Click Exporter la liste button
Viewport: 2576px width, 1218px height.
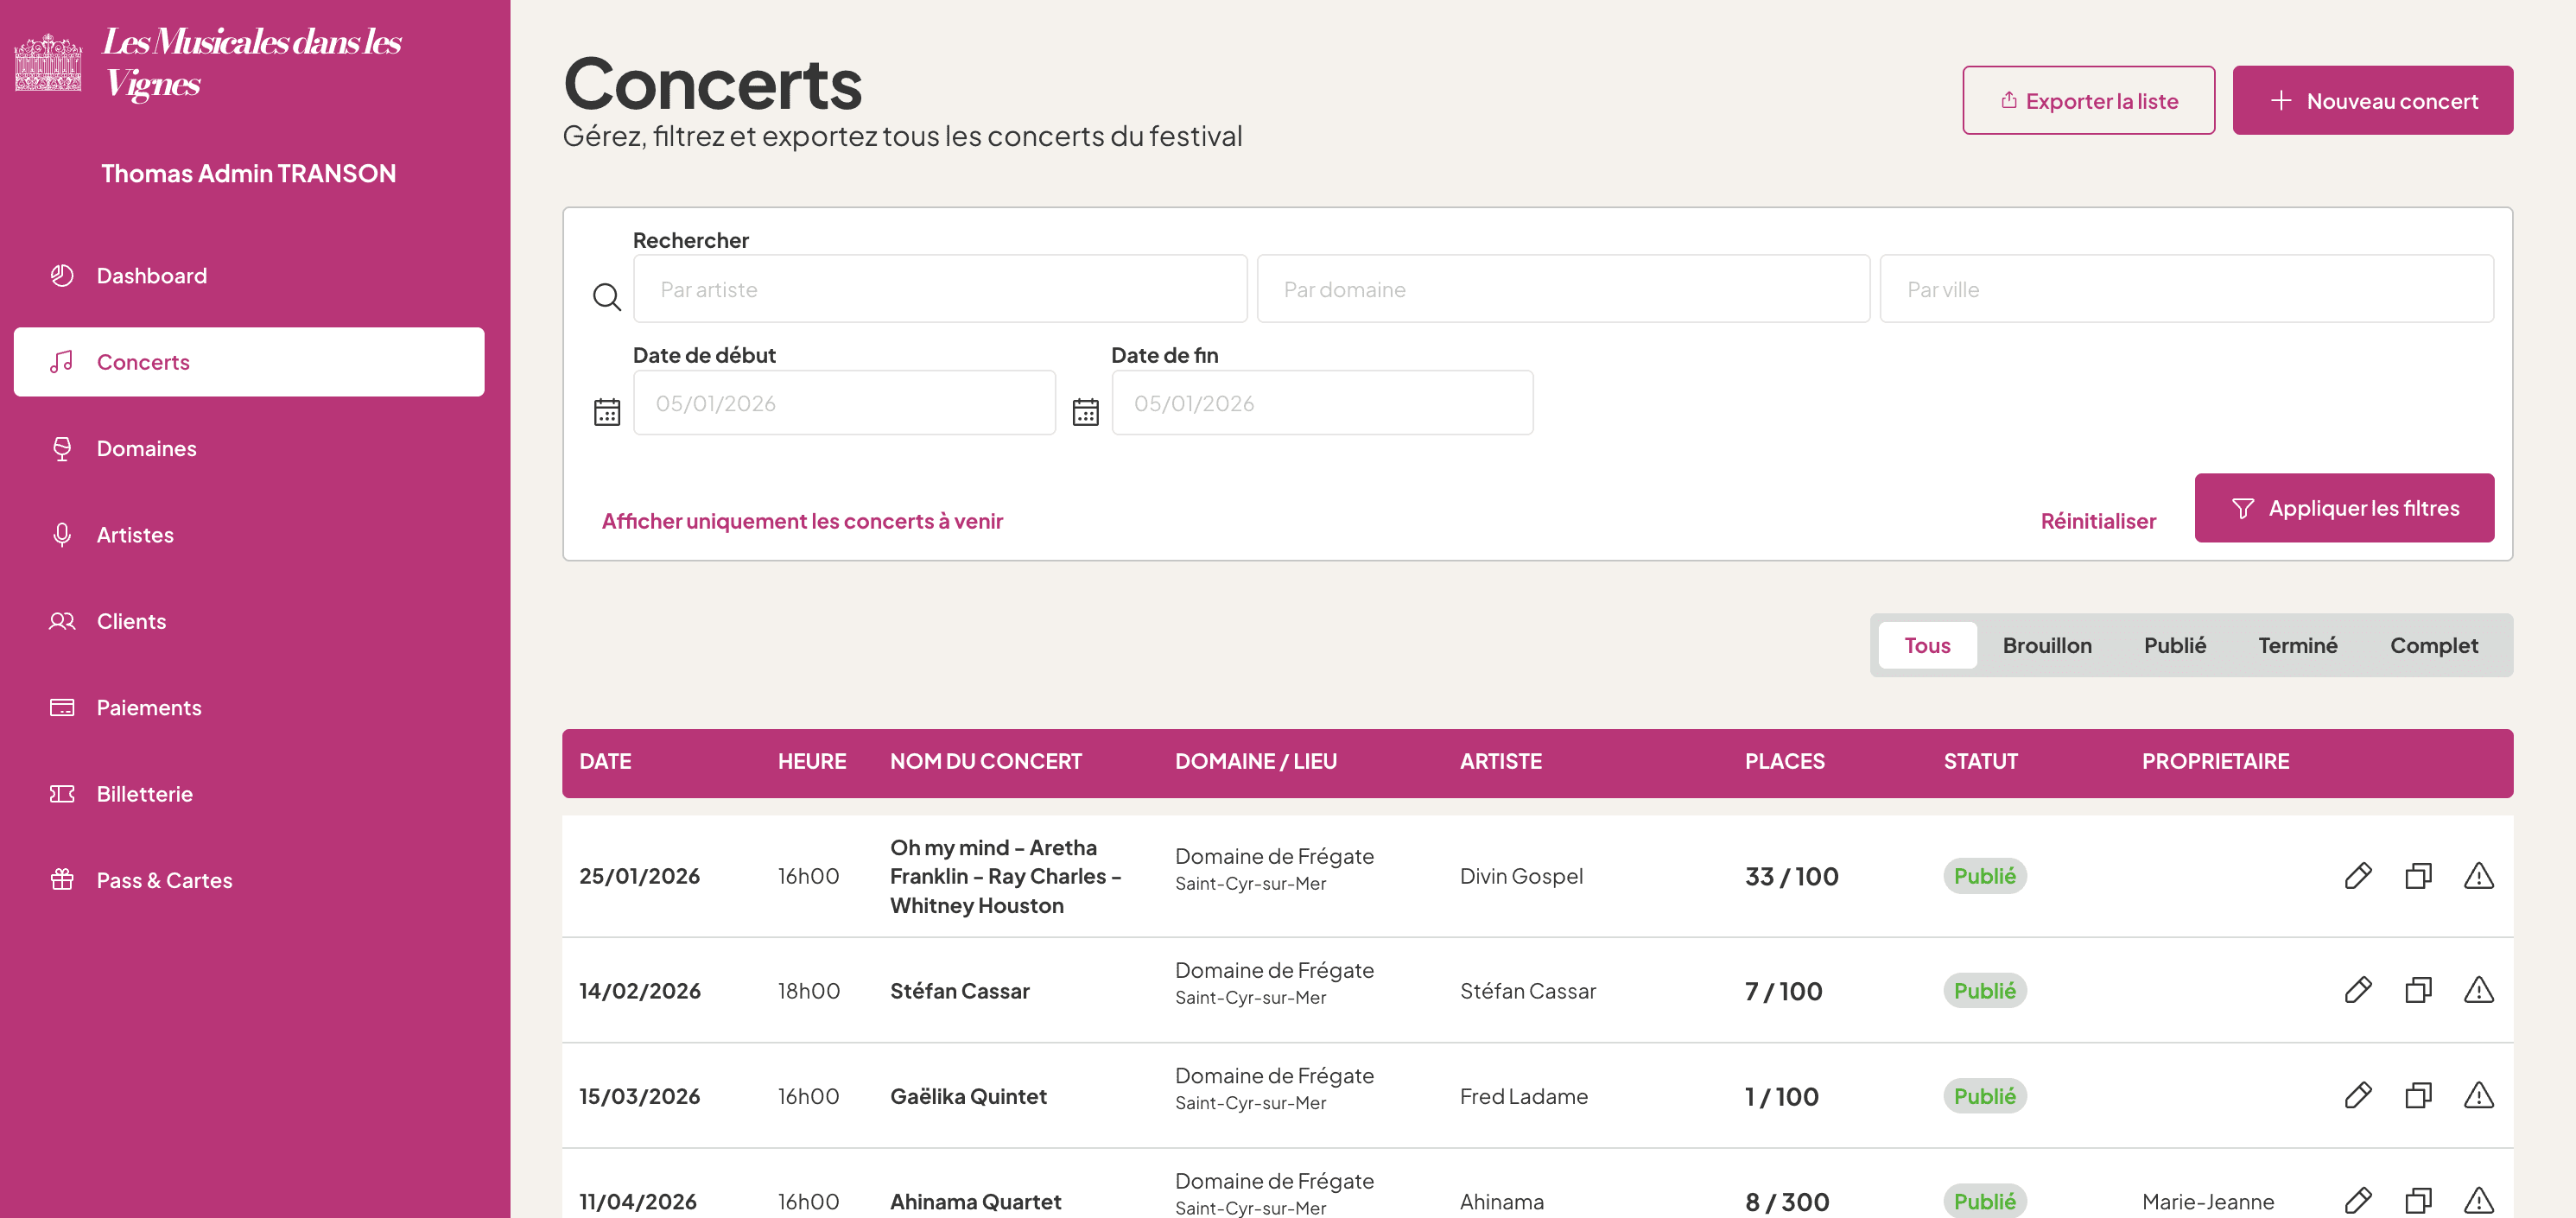[x=2088, y=101]
